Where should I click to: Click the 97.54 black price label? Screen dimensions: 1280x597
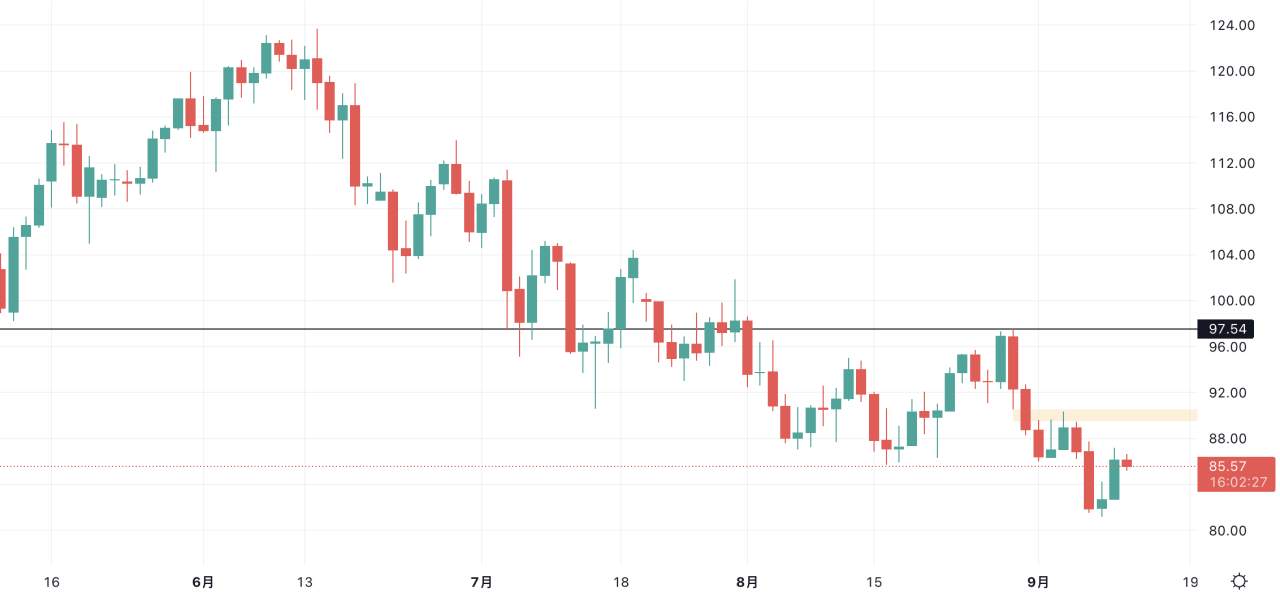click(1226, 329)
